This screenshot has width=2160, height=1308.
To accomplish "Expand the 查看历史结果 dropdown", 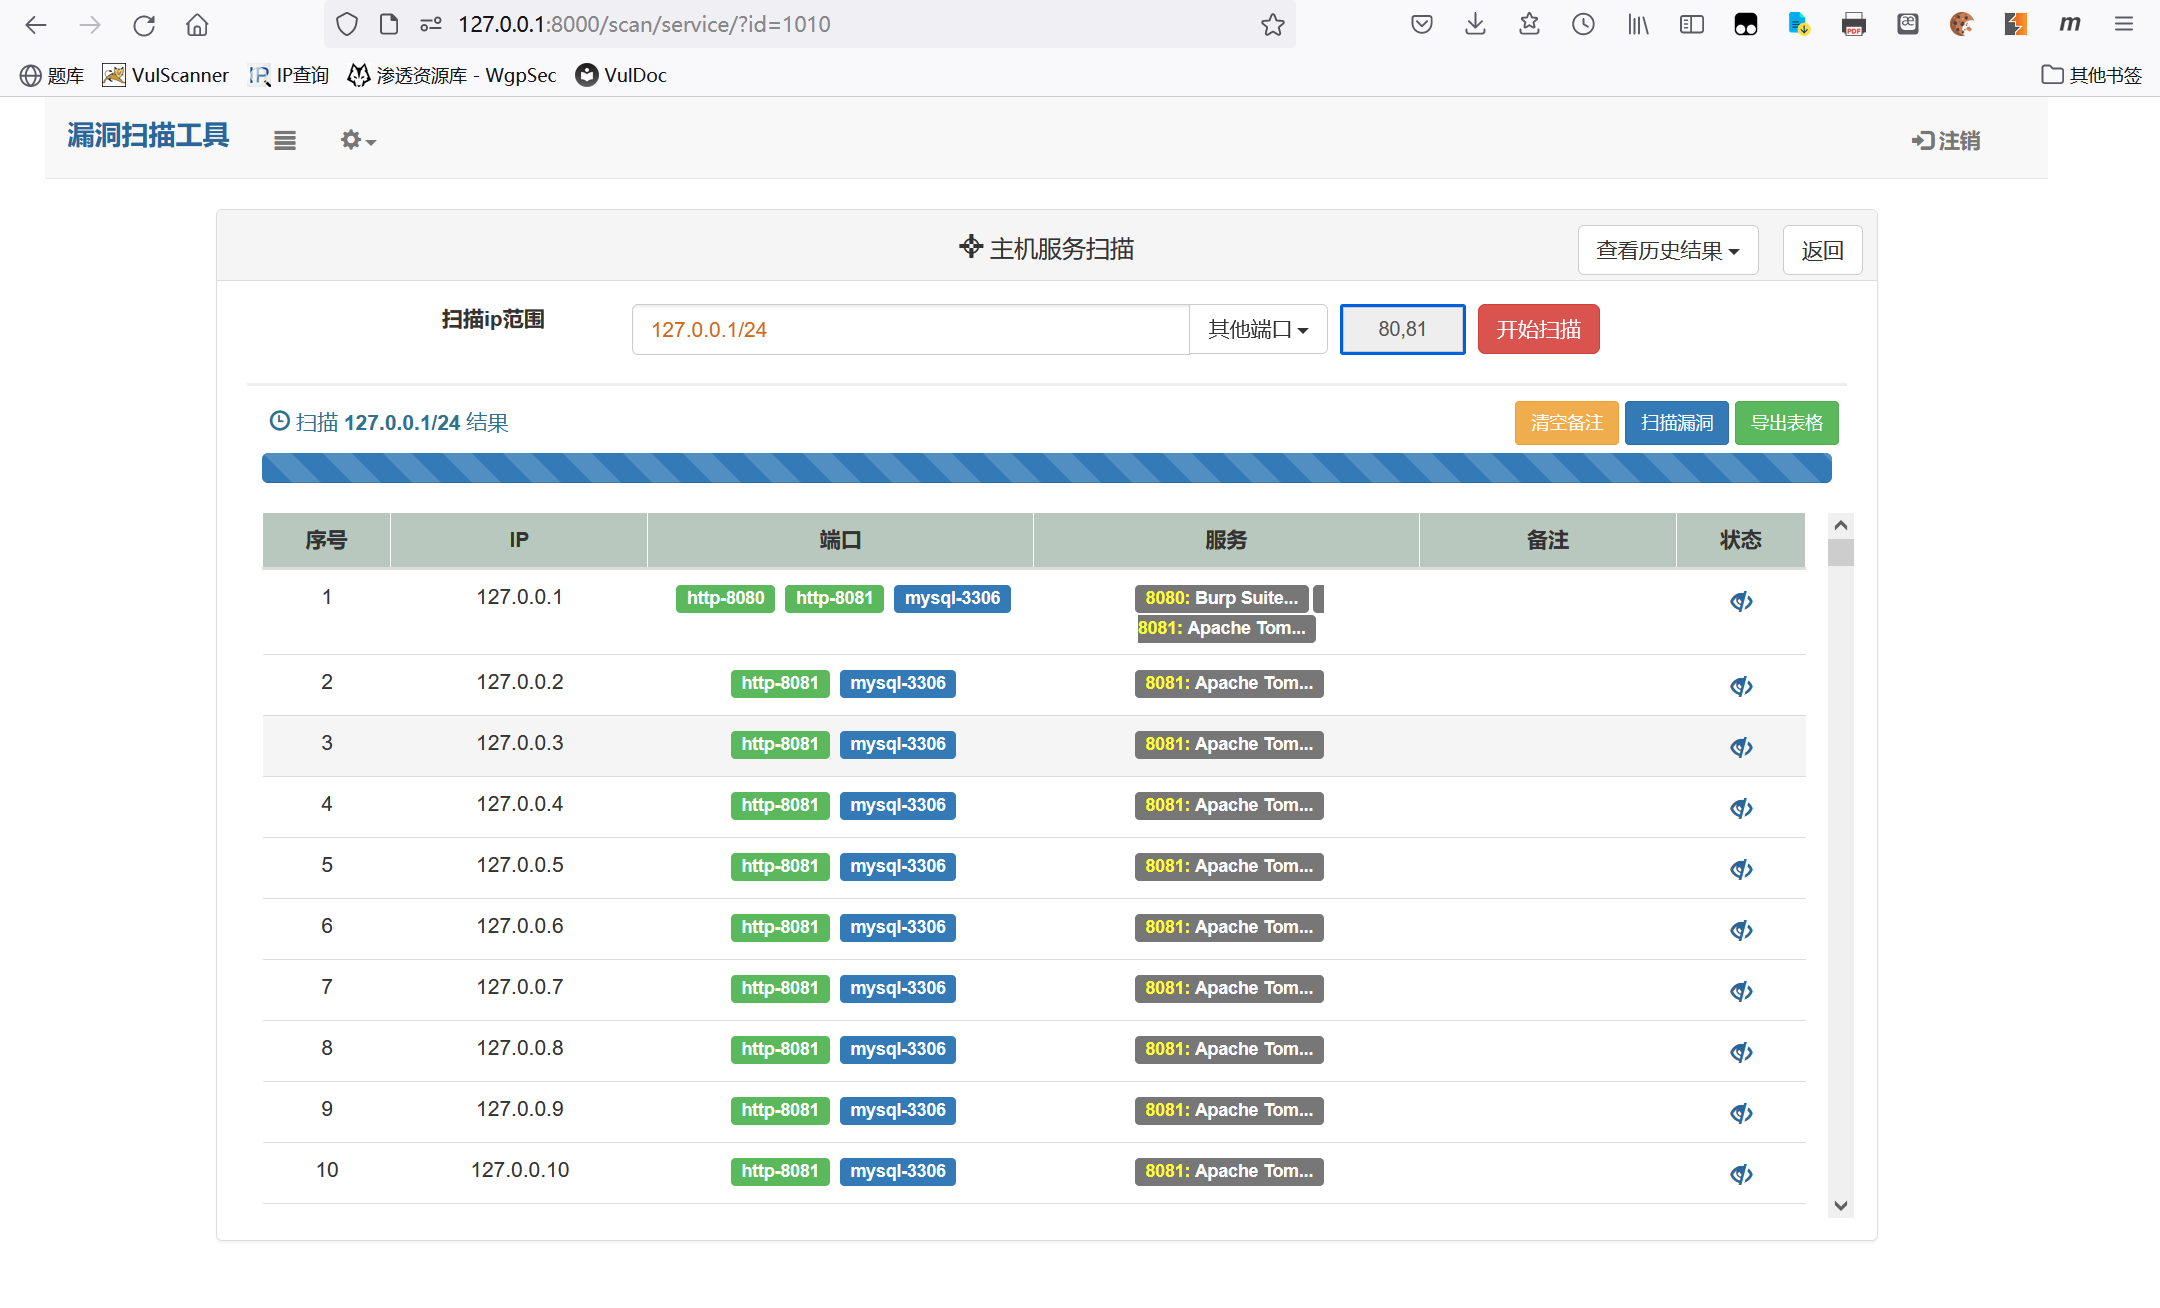I will pyautogui.click(x=1667, y=250).
